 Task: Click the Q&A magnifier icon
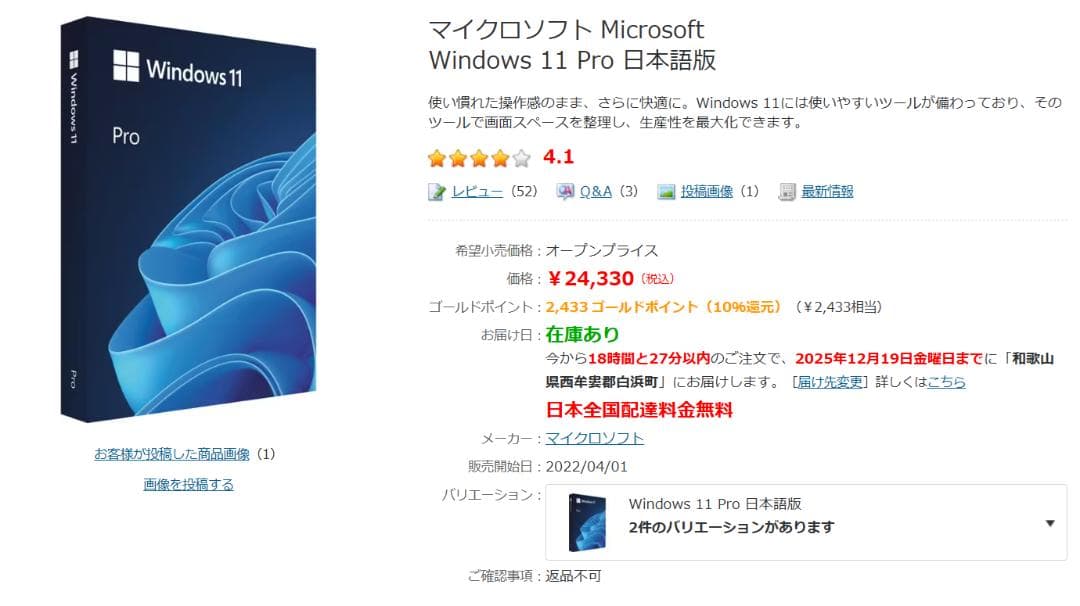point(566,191)
